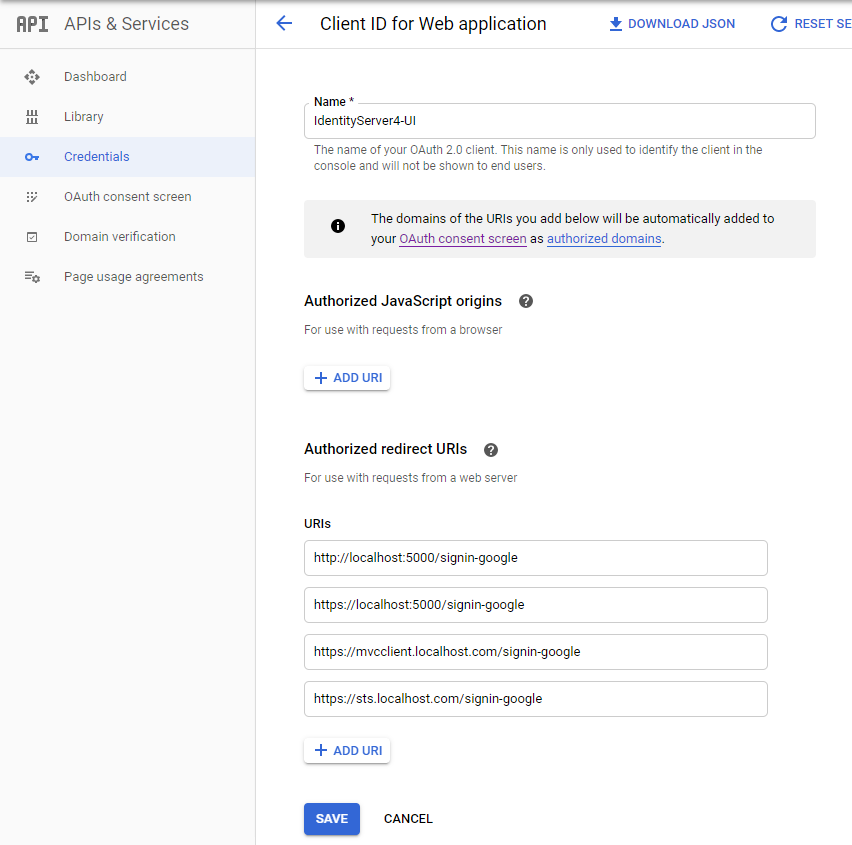Click the Authorized JavaScript origins heading
852x845 pixels.
403,301
